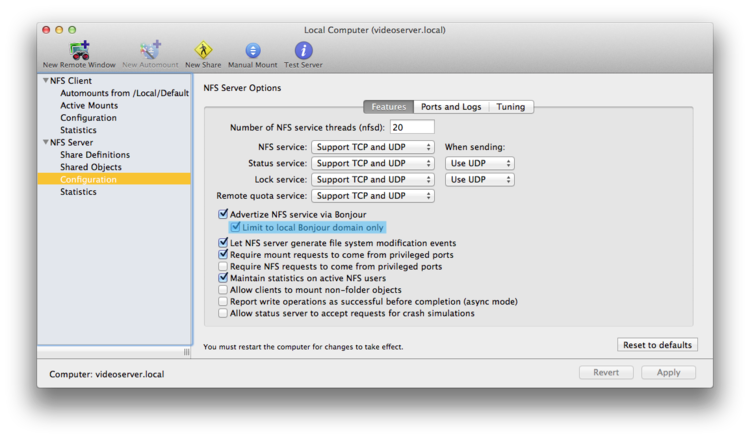Click the Reset to defaults button
750x439 pixels.
pos(657,345)
